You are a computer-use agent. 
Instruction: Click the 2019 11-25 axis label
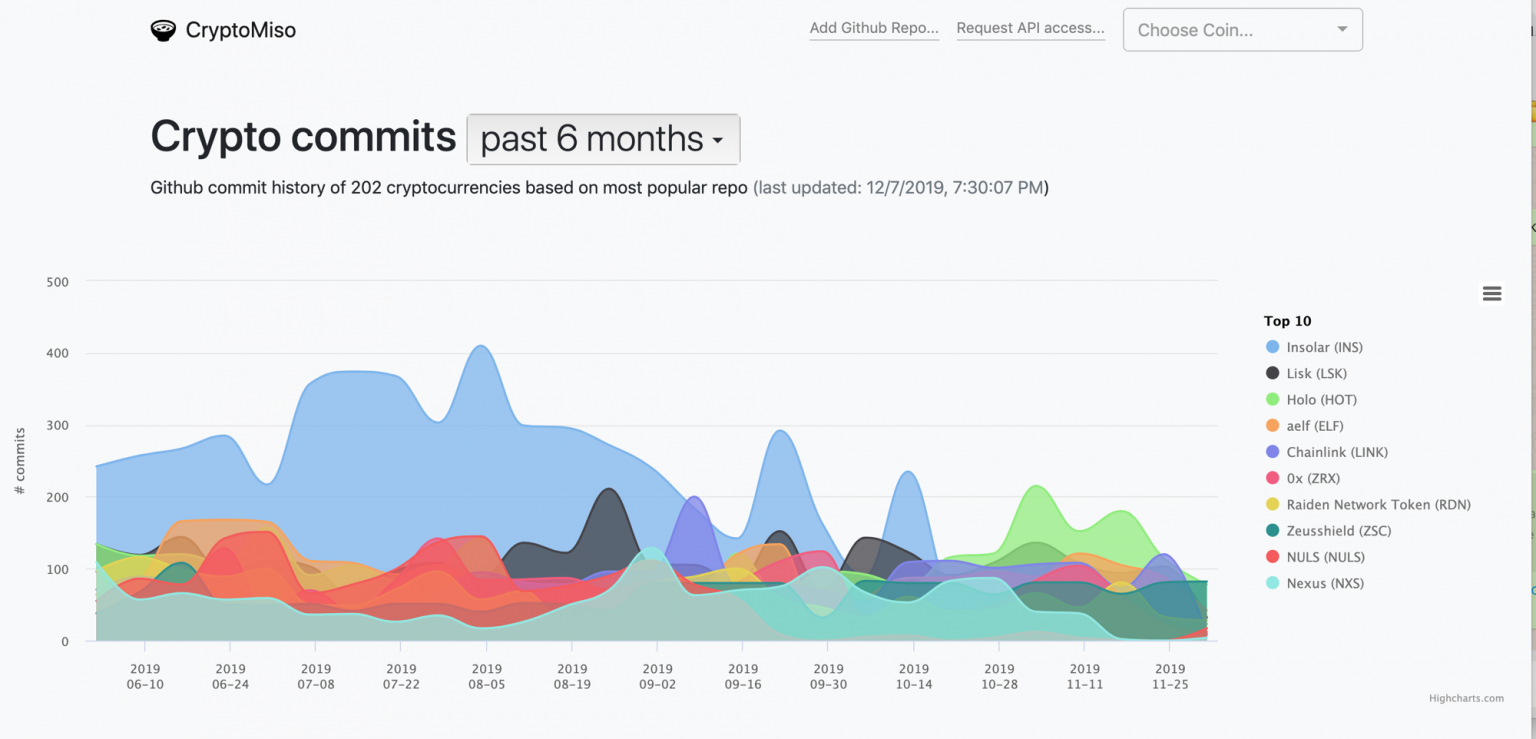coord(1170,676)
